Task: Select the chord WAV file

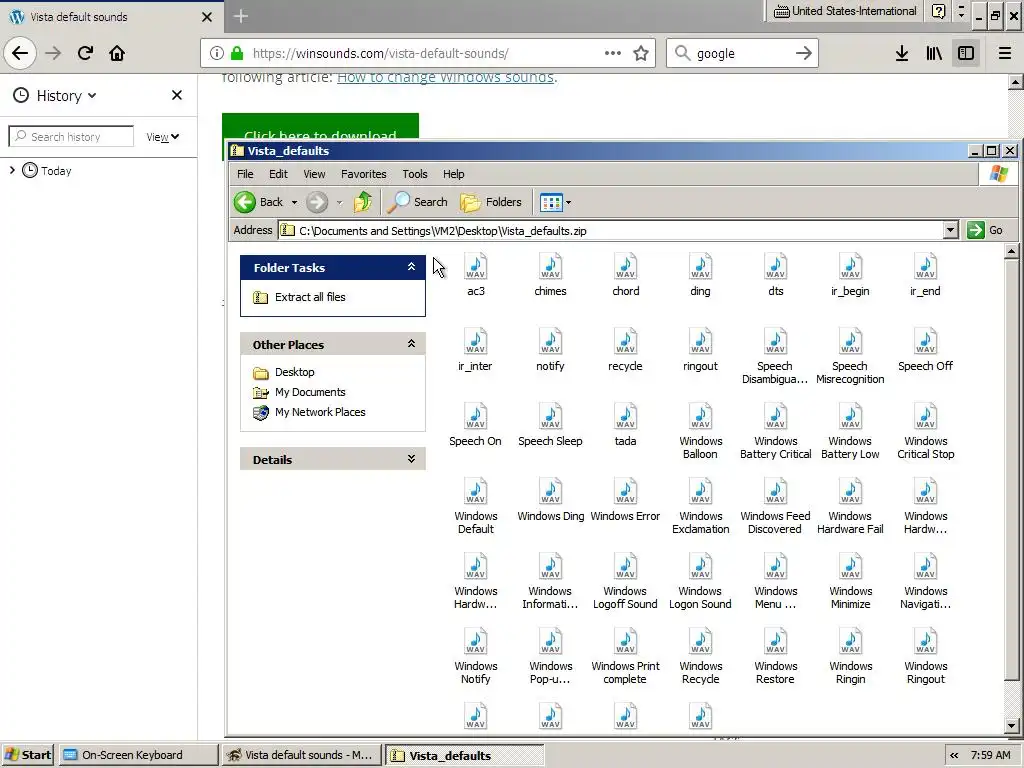Action: [626, 274]
